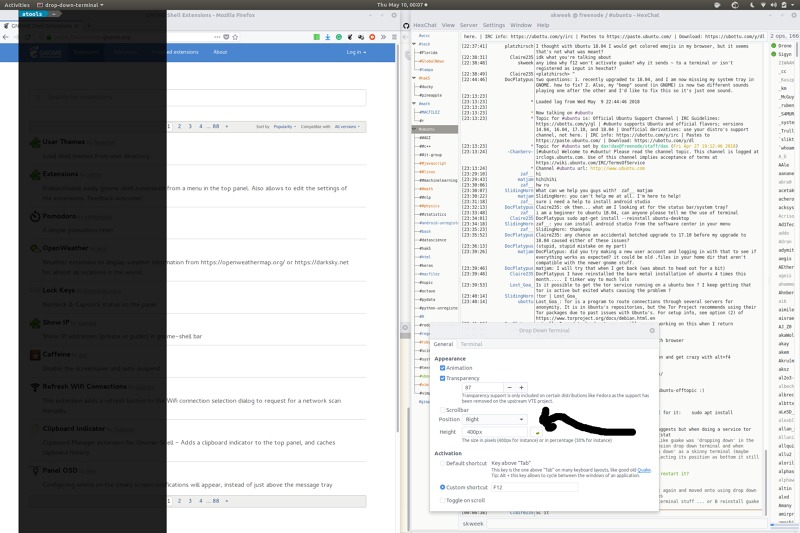
Task: Open Activities overview in top bar
Action: tap(17, 5)
